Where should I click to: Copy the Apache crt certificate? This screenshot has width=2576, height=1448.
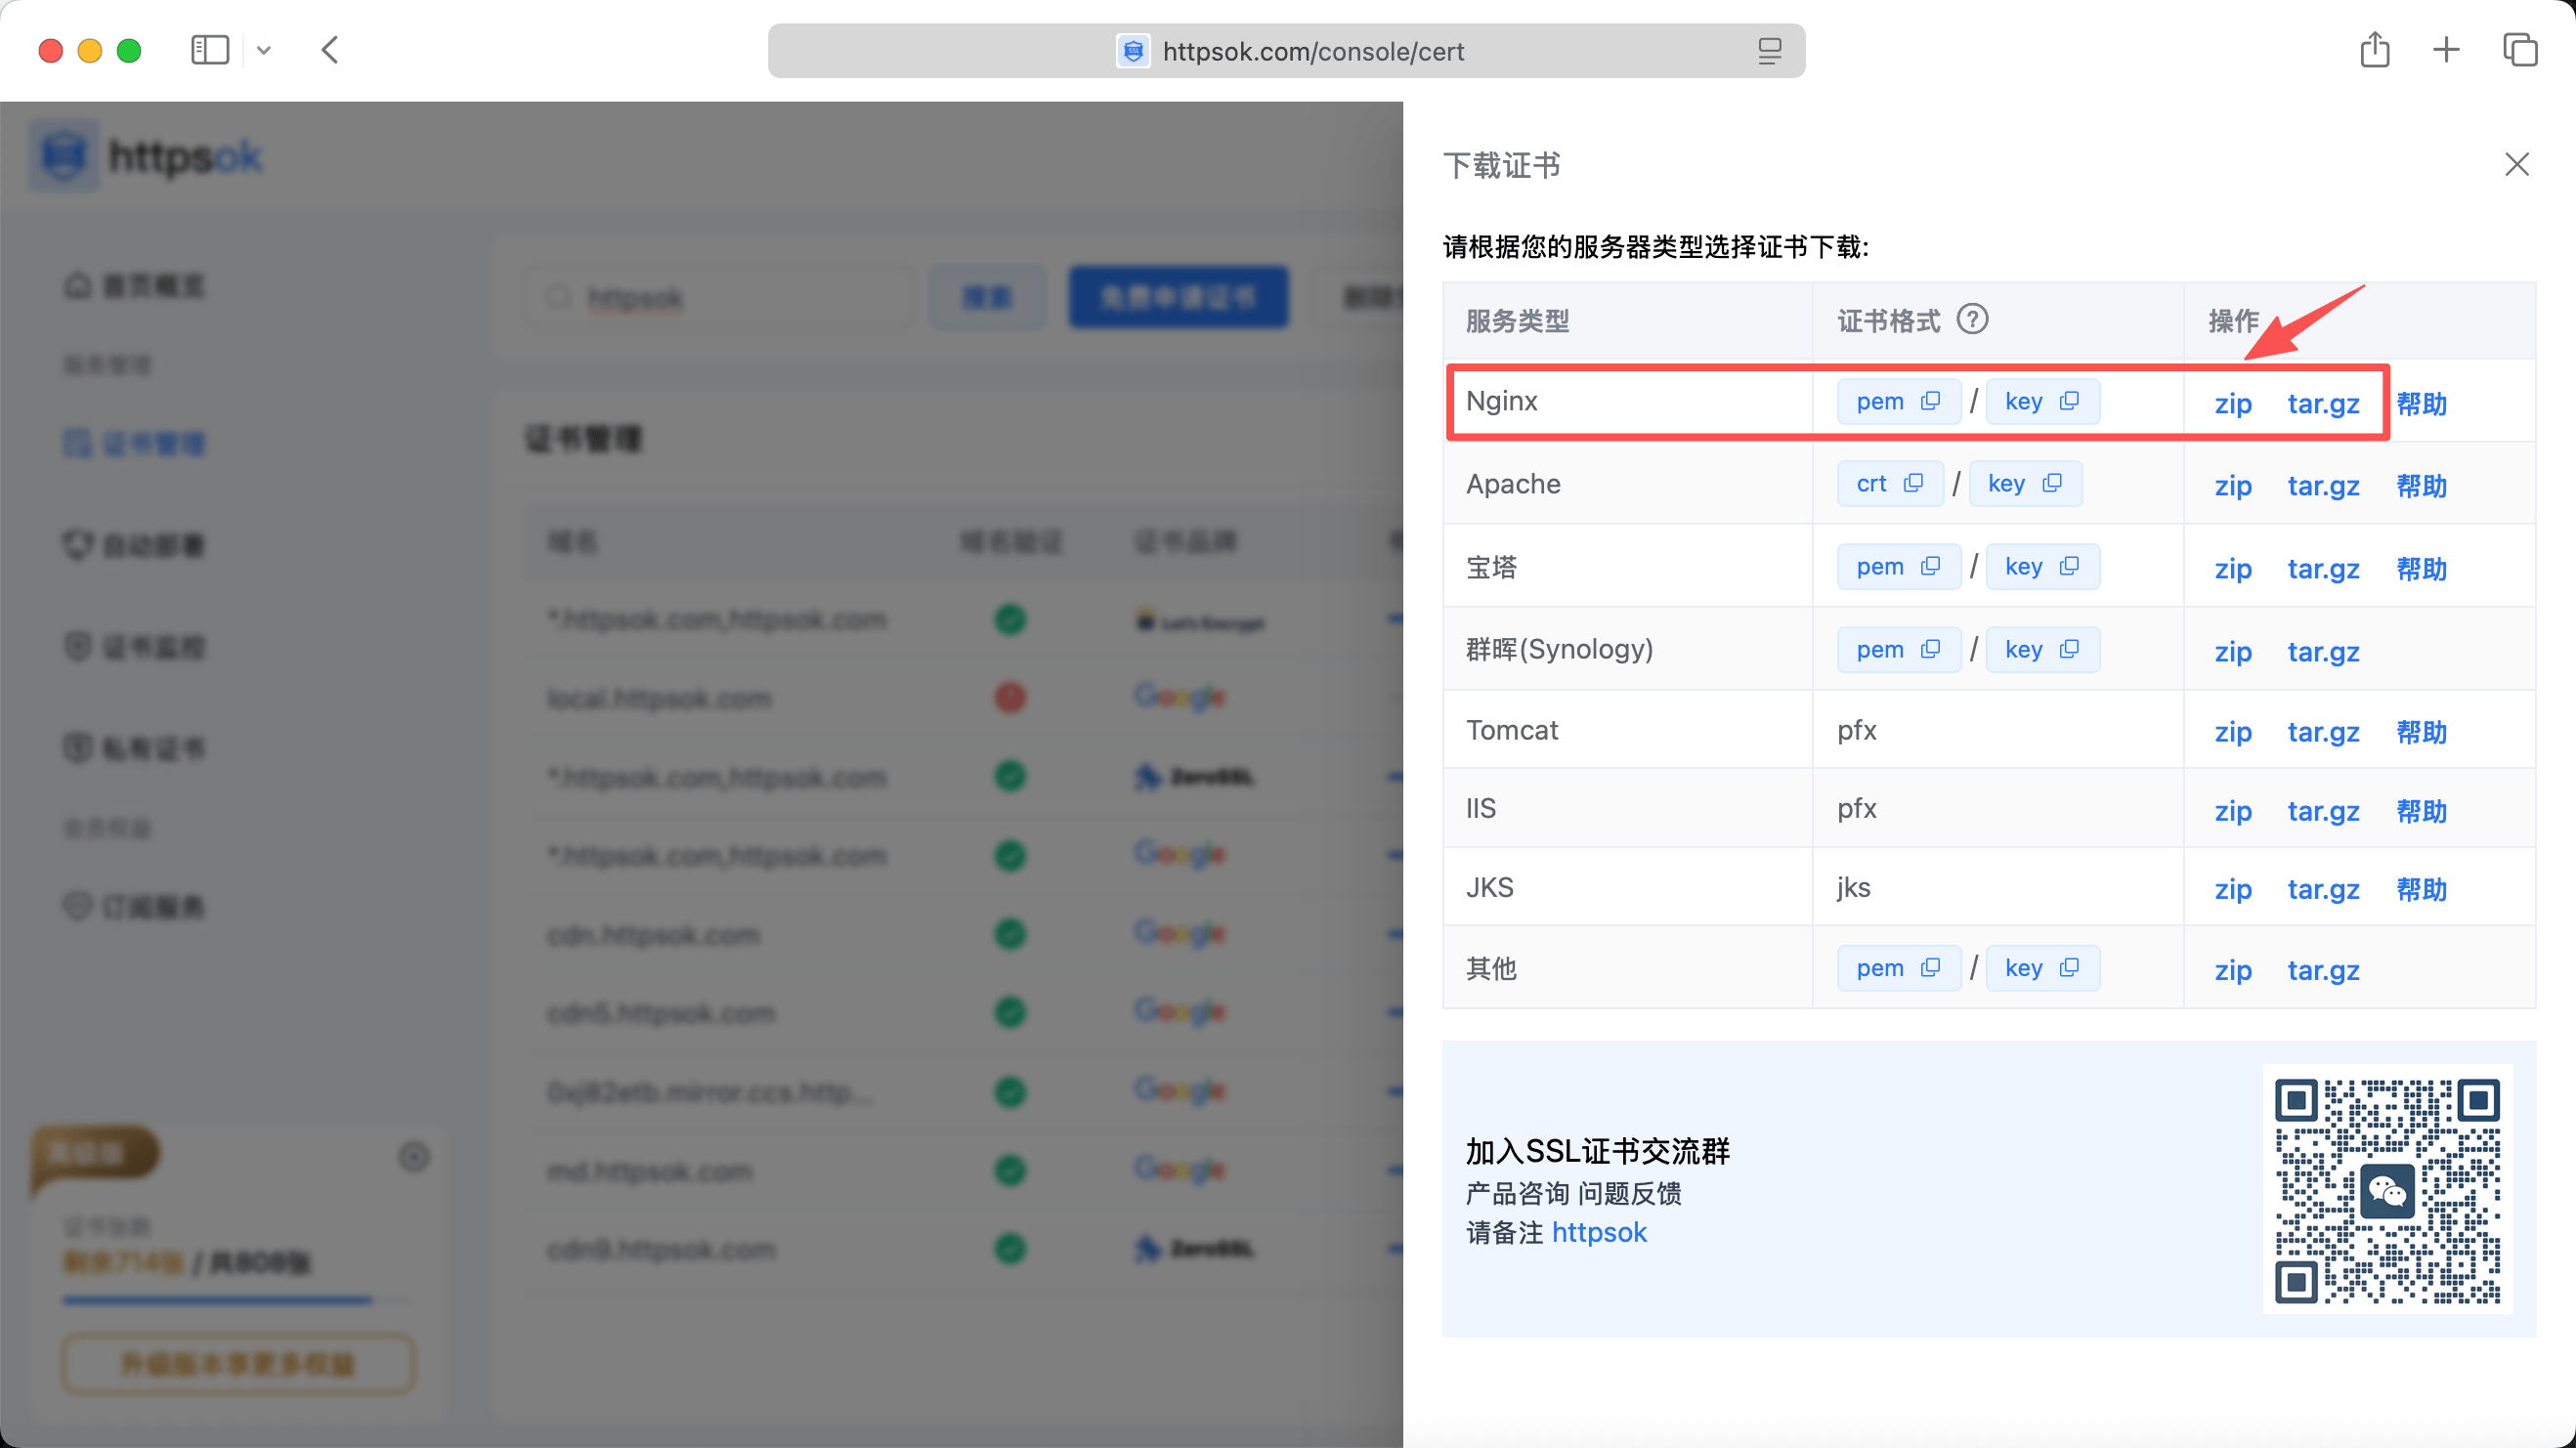[x=1913, y=483]
